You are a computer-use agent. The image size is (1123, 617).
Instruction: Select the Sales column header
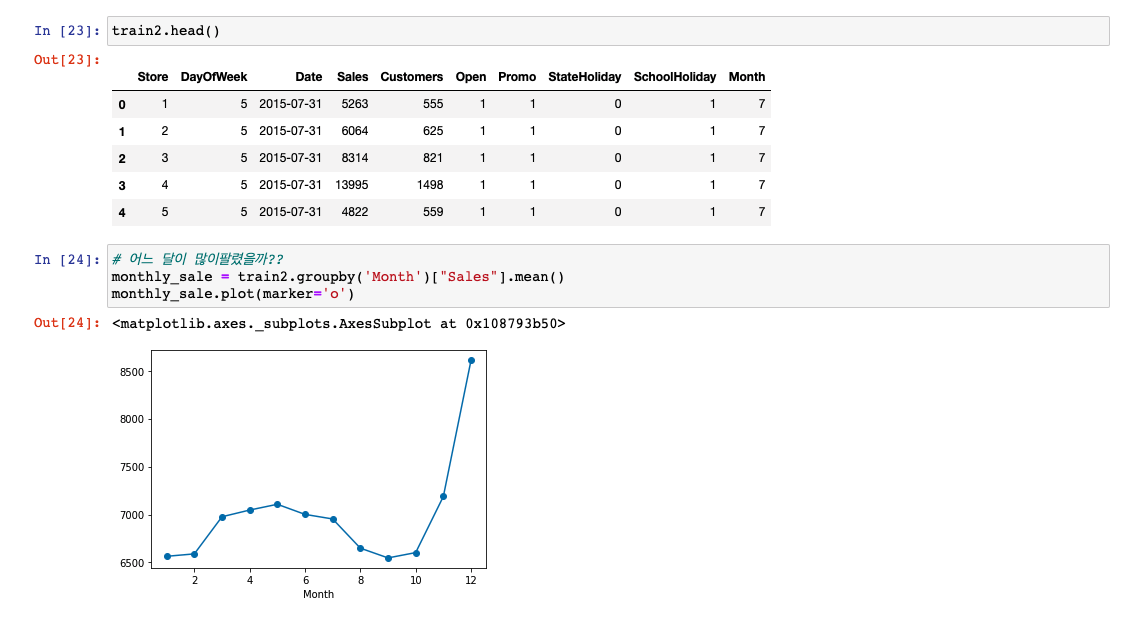tap(352, 77)
